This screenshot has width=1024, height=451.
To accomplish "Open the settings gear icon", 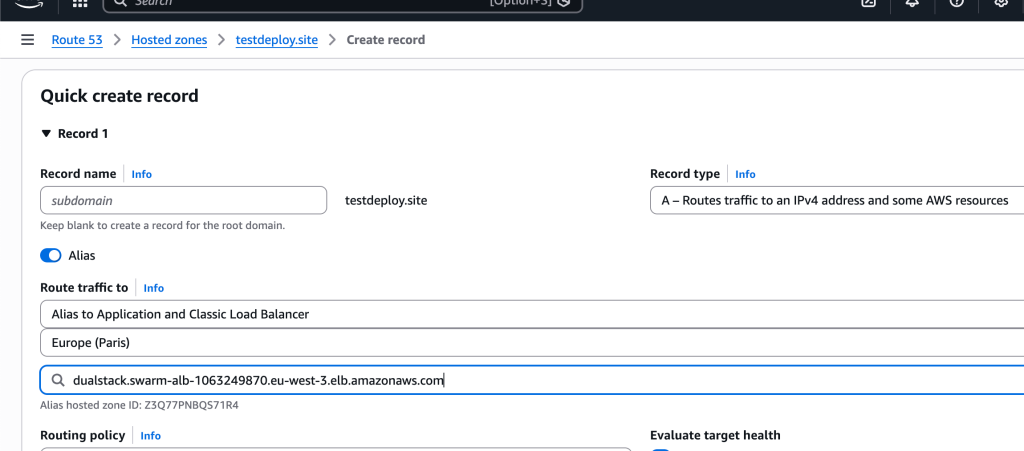I will pos(1001,3).
